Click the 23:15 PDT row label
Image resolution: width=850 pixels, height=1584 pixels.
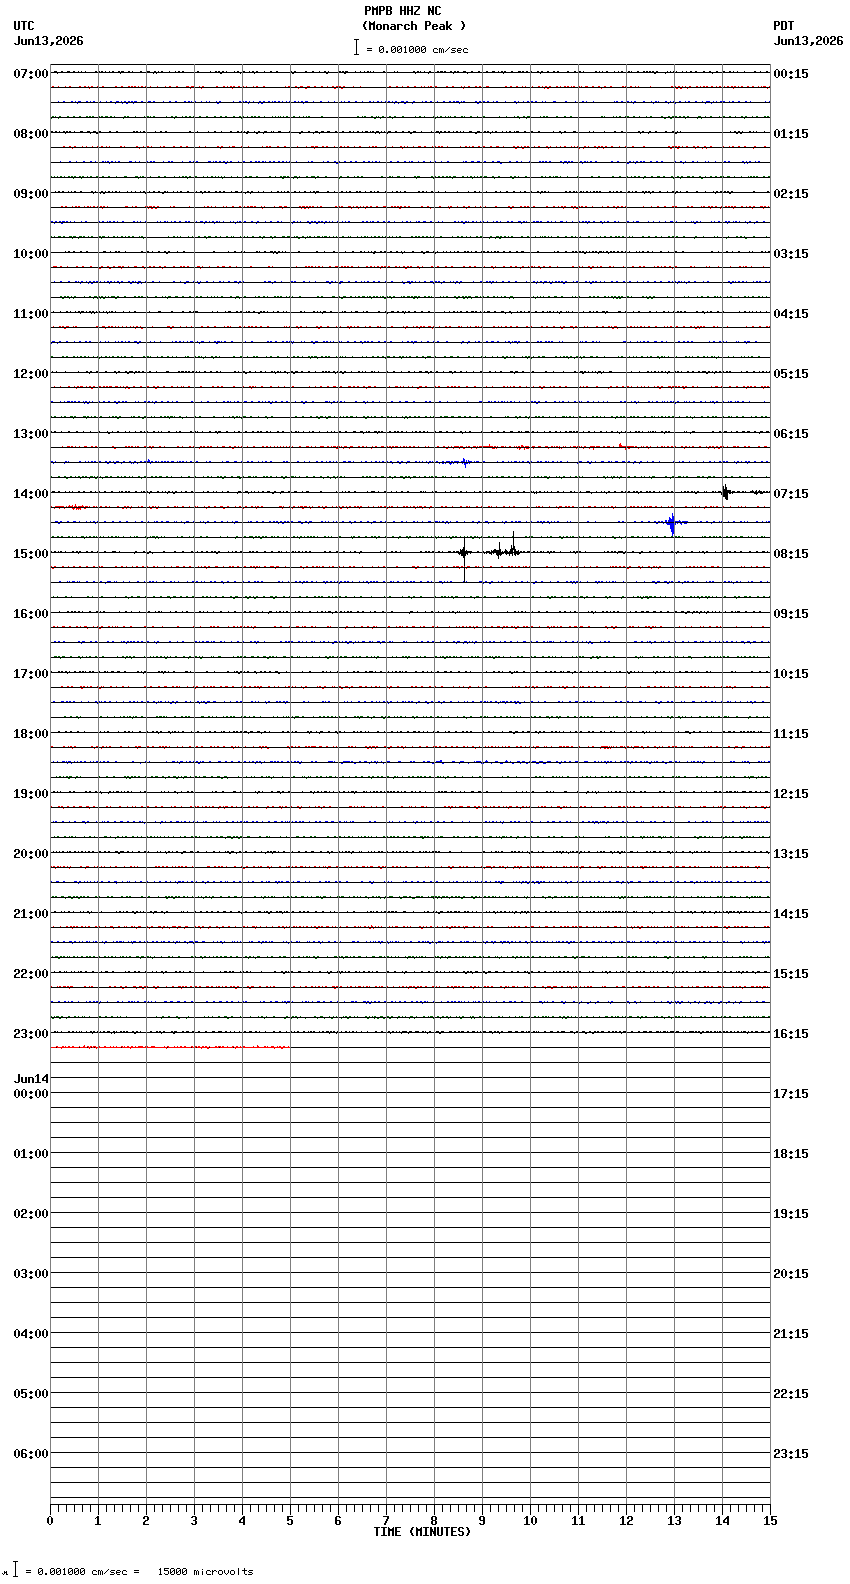pyautogui.click(x=791, y=1454)
